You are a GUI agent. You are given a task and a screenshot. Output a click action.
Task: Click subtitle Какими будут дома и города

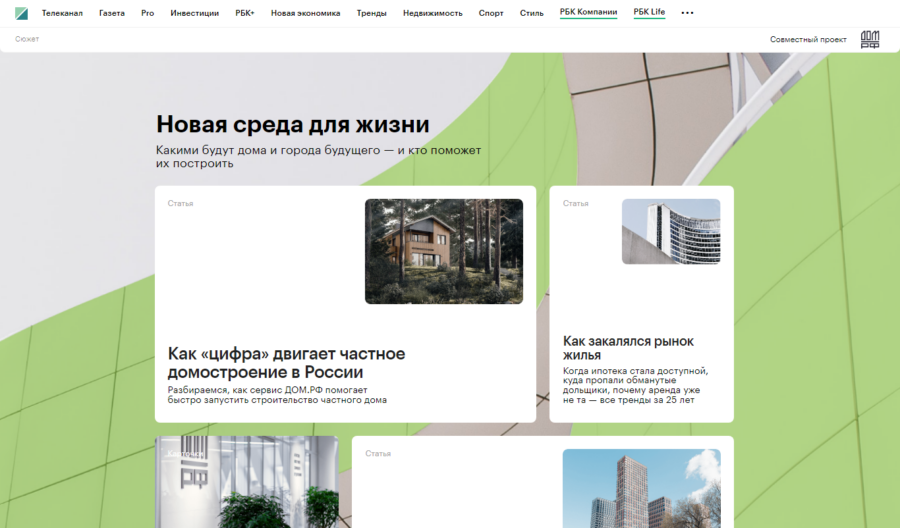(x=319, y=157)
